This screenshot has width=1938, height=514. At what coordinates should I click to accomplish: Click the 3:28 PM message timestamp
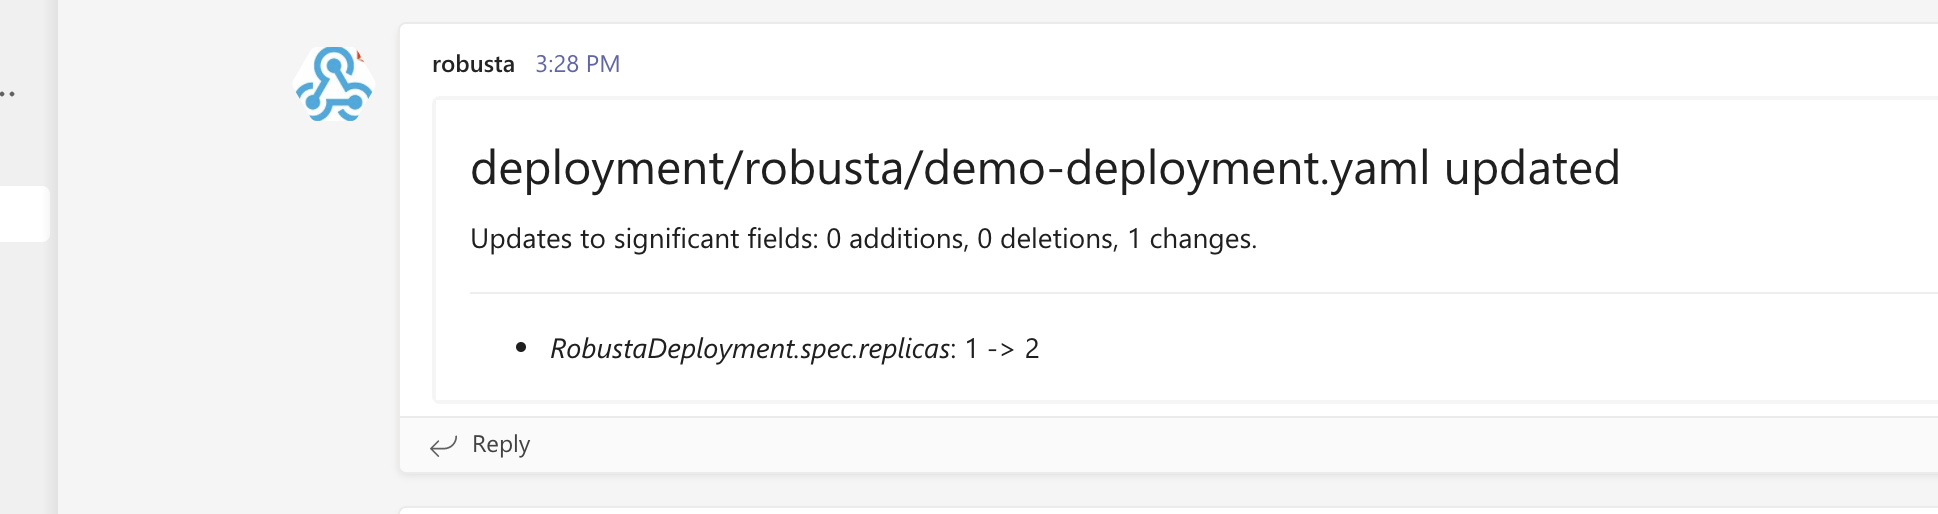(x=578, y=64)
